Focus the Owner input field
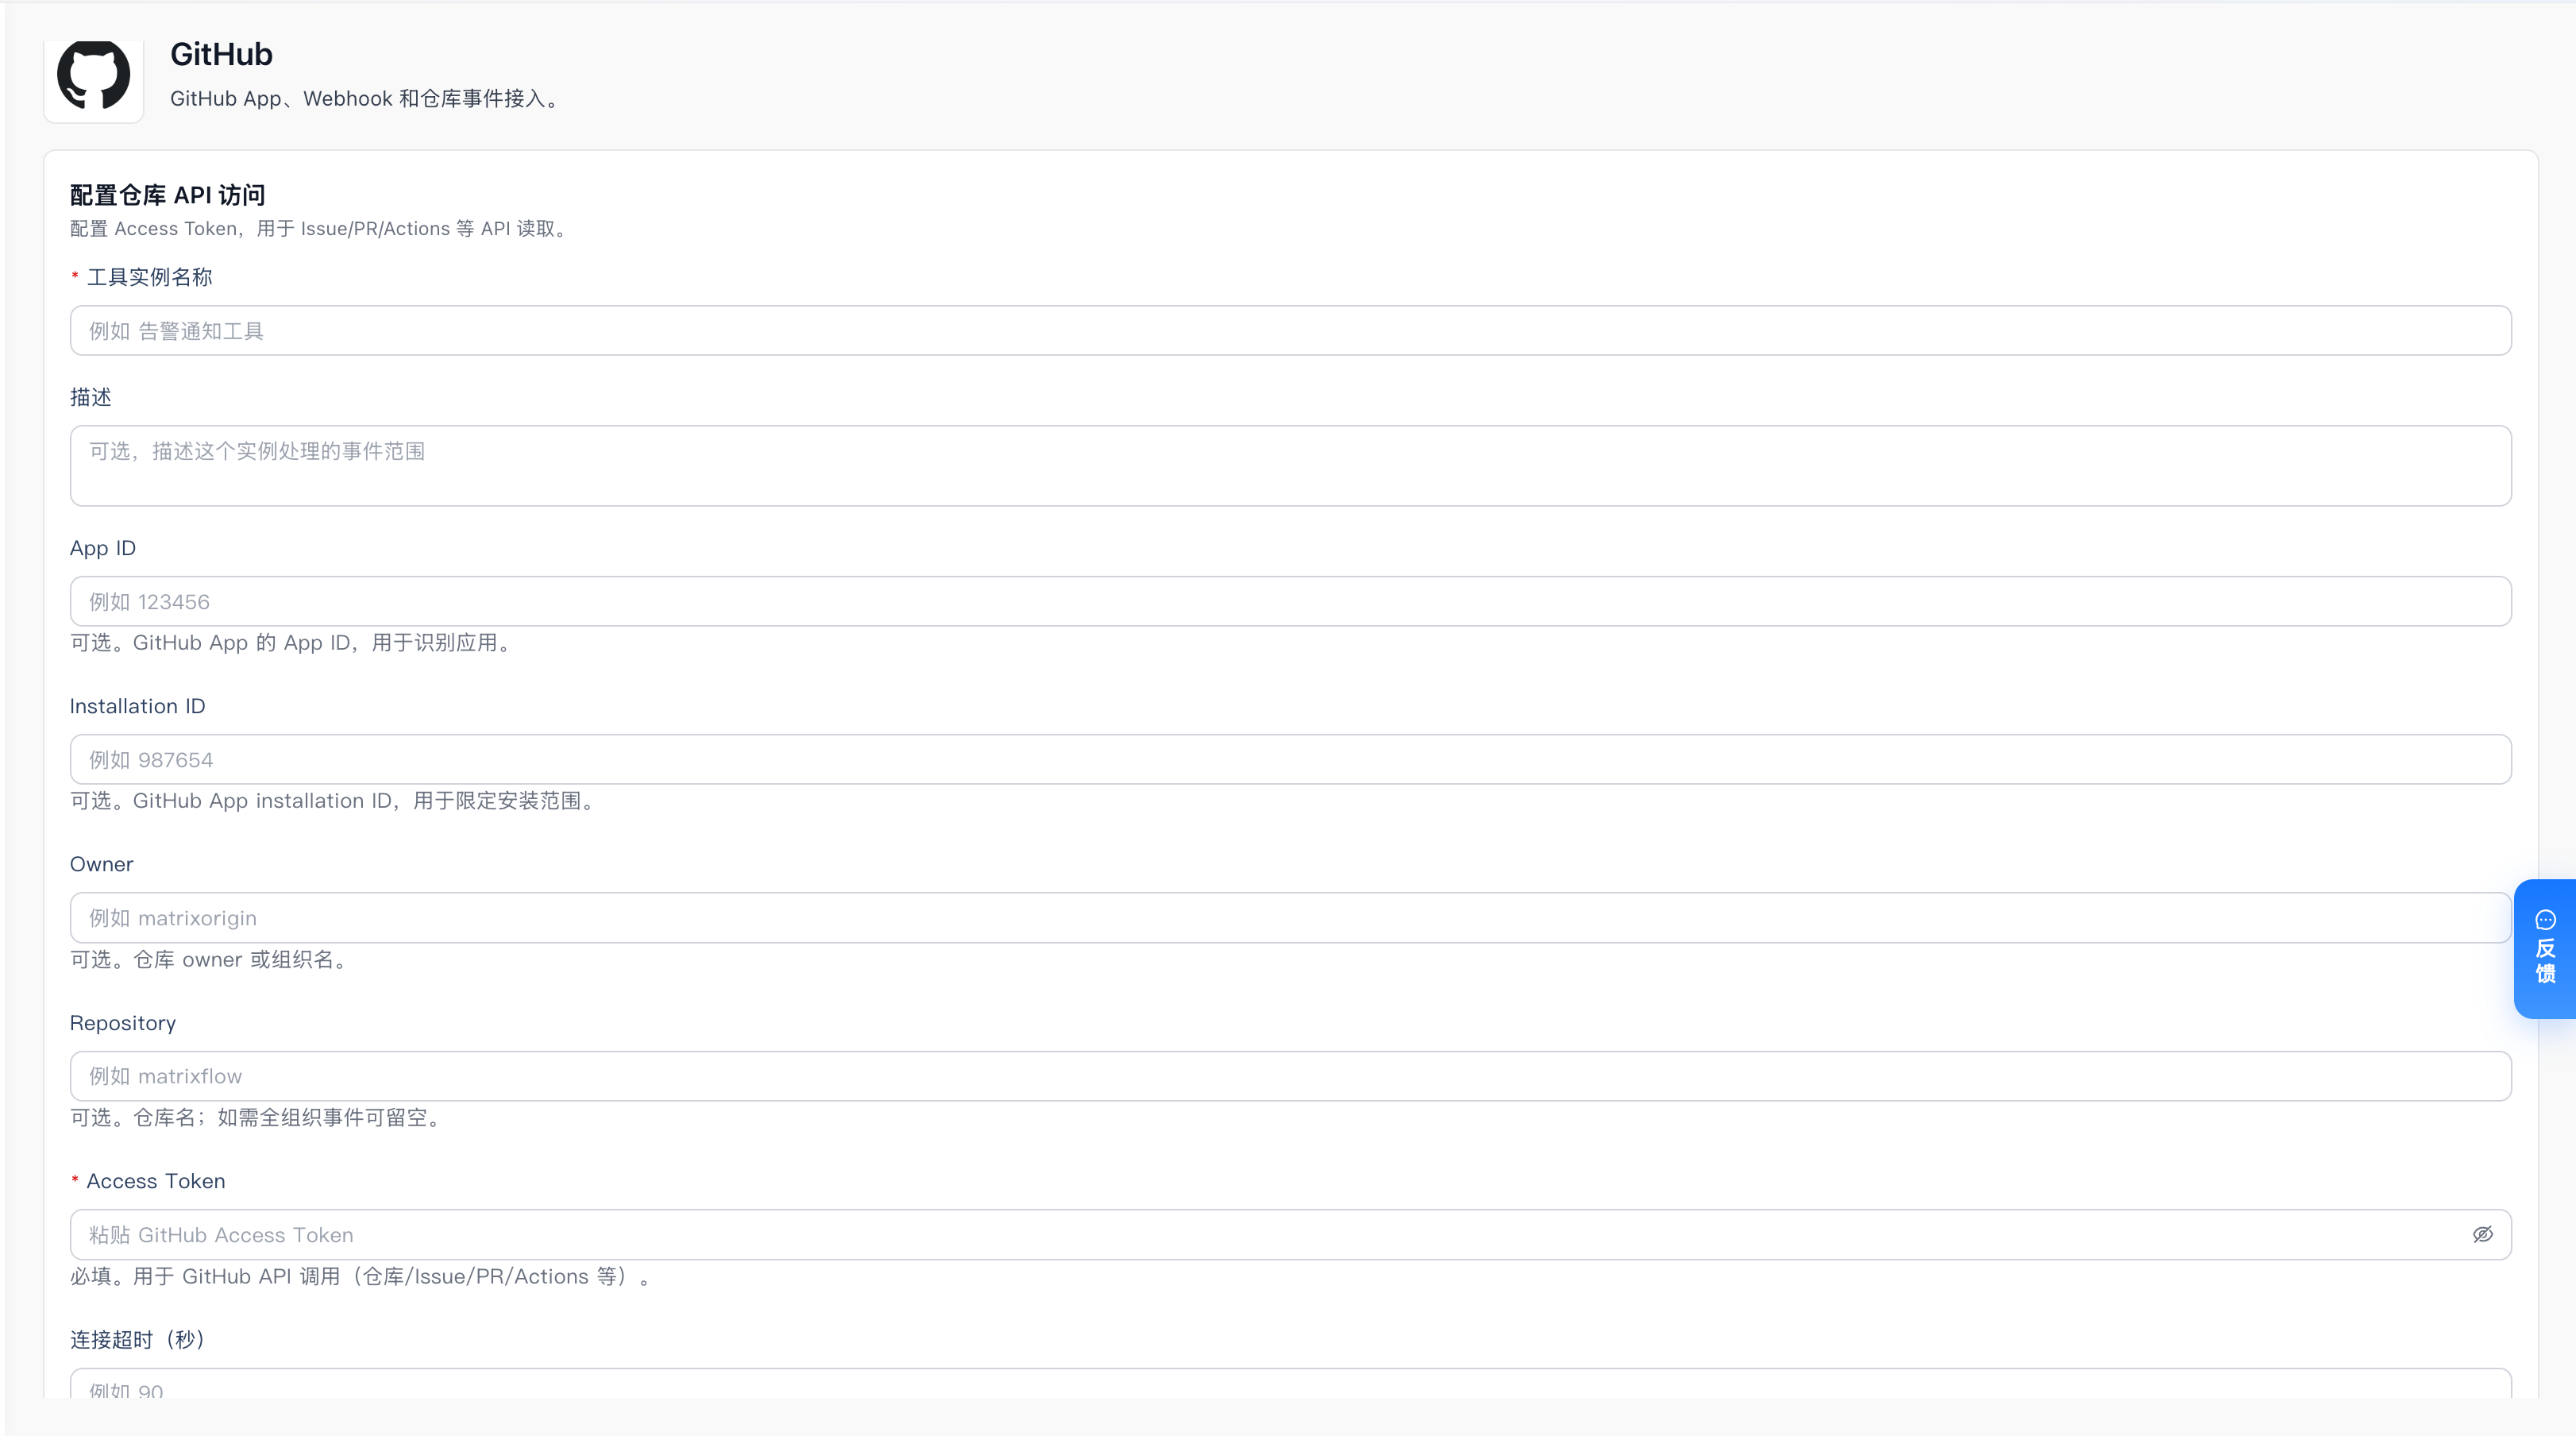2576x1436 pixels. (x=1290, y=917)
